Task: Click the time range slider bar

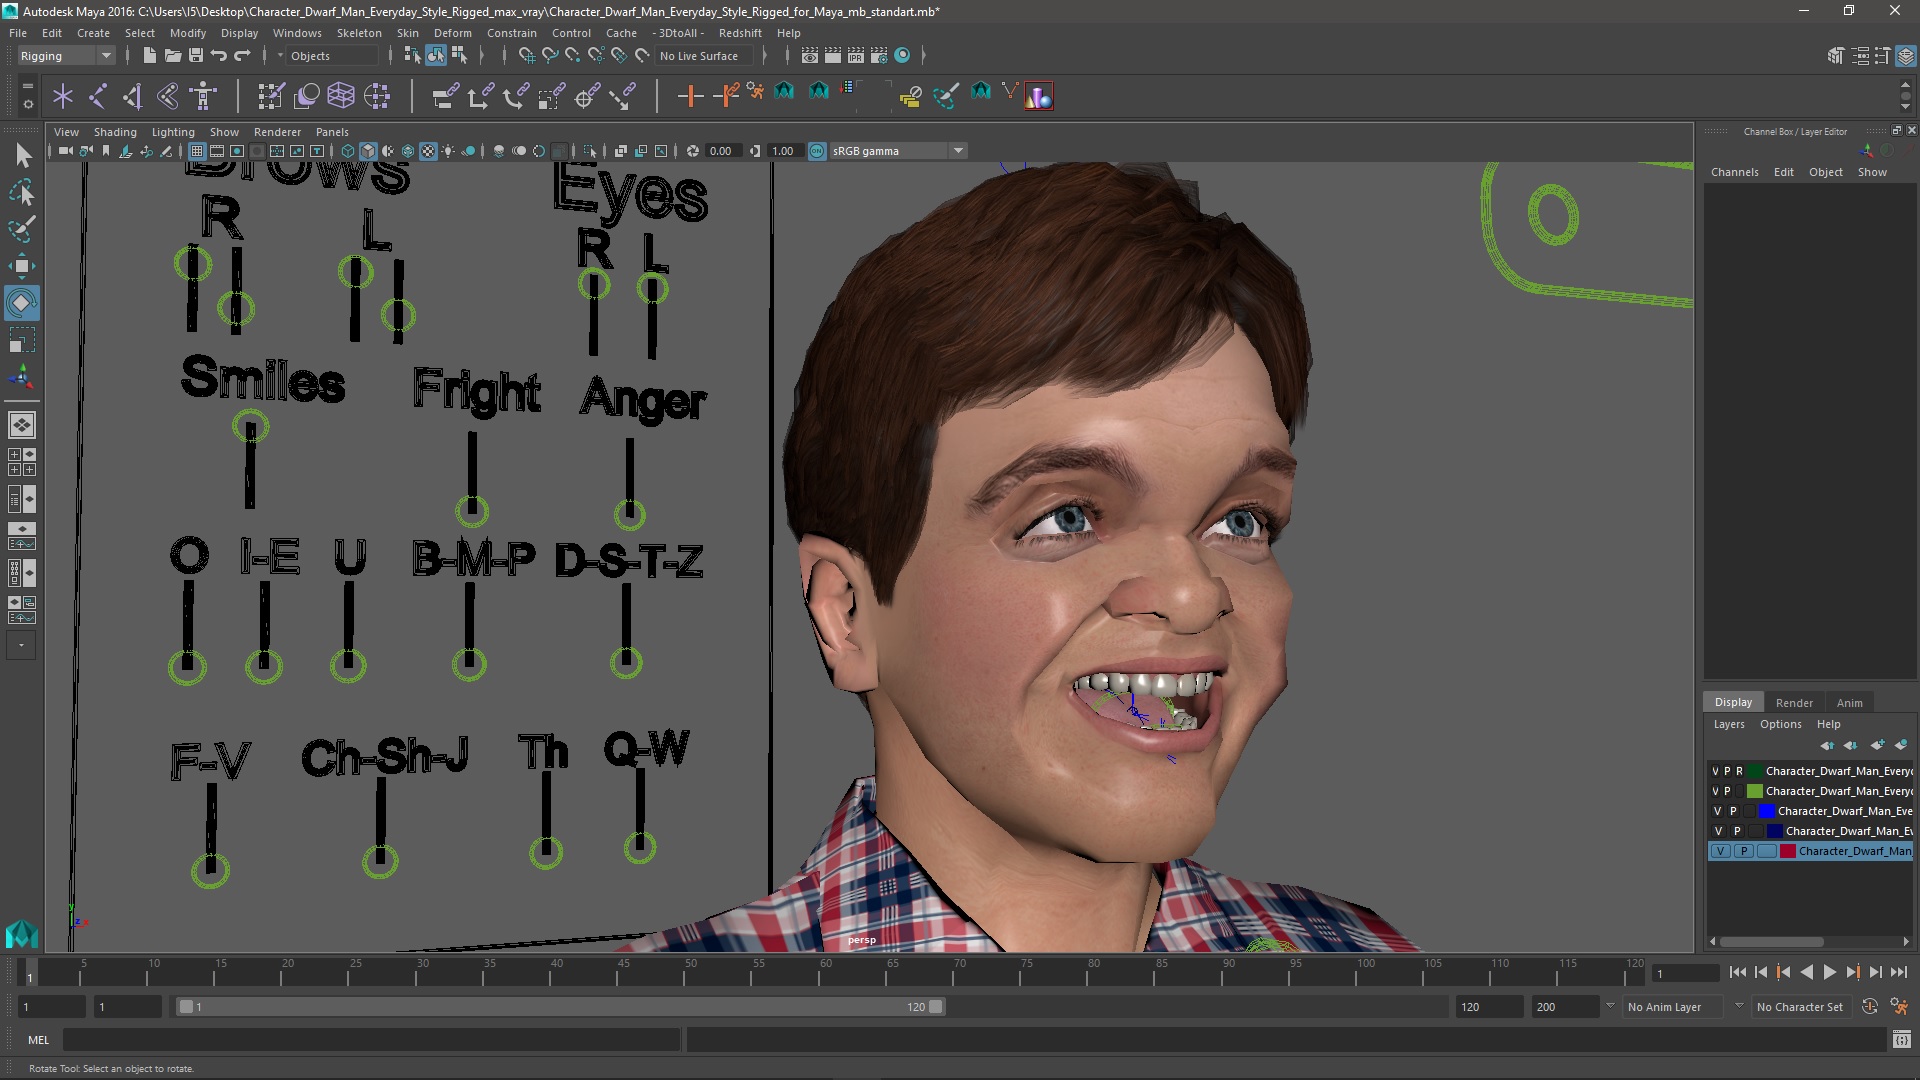Action: point(560,1007)
